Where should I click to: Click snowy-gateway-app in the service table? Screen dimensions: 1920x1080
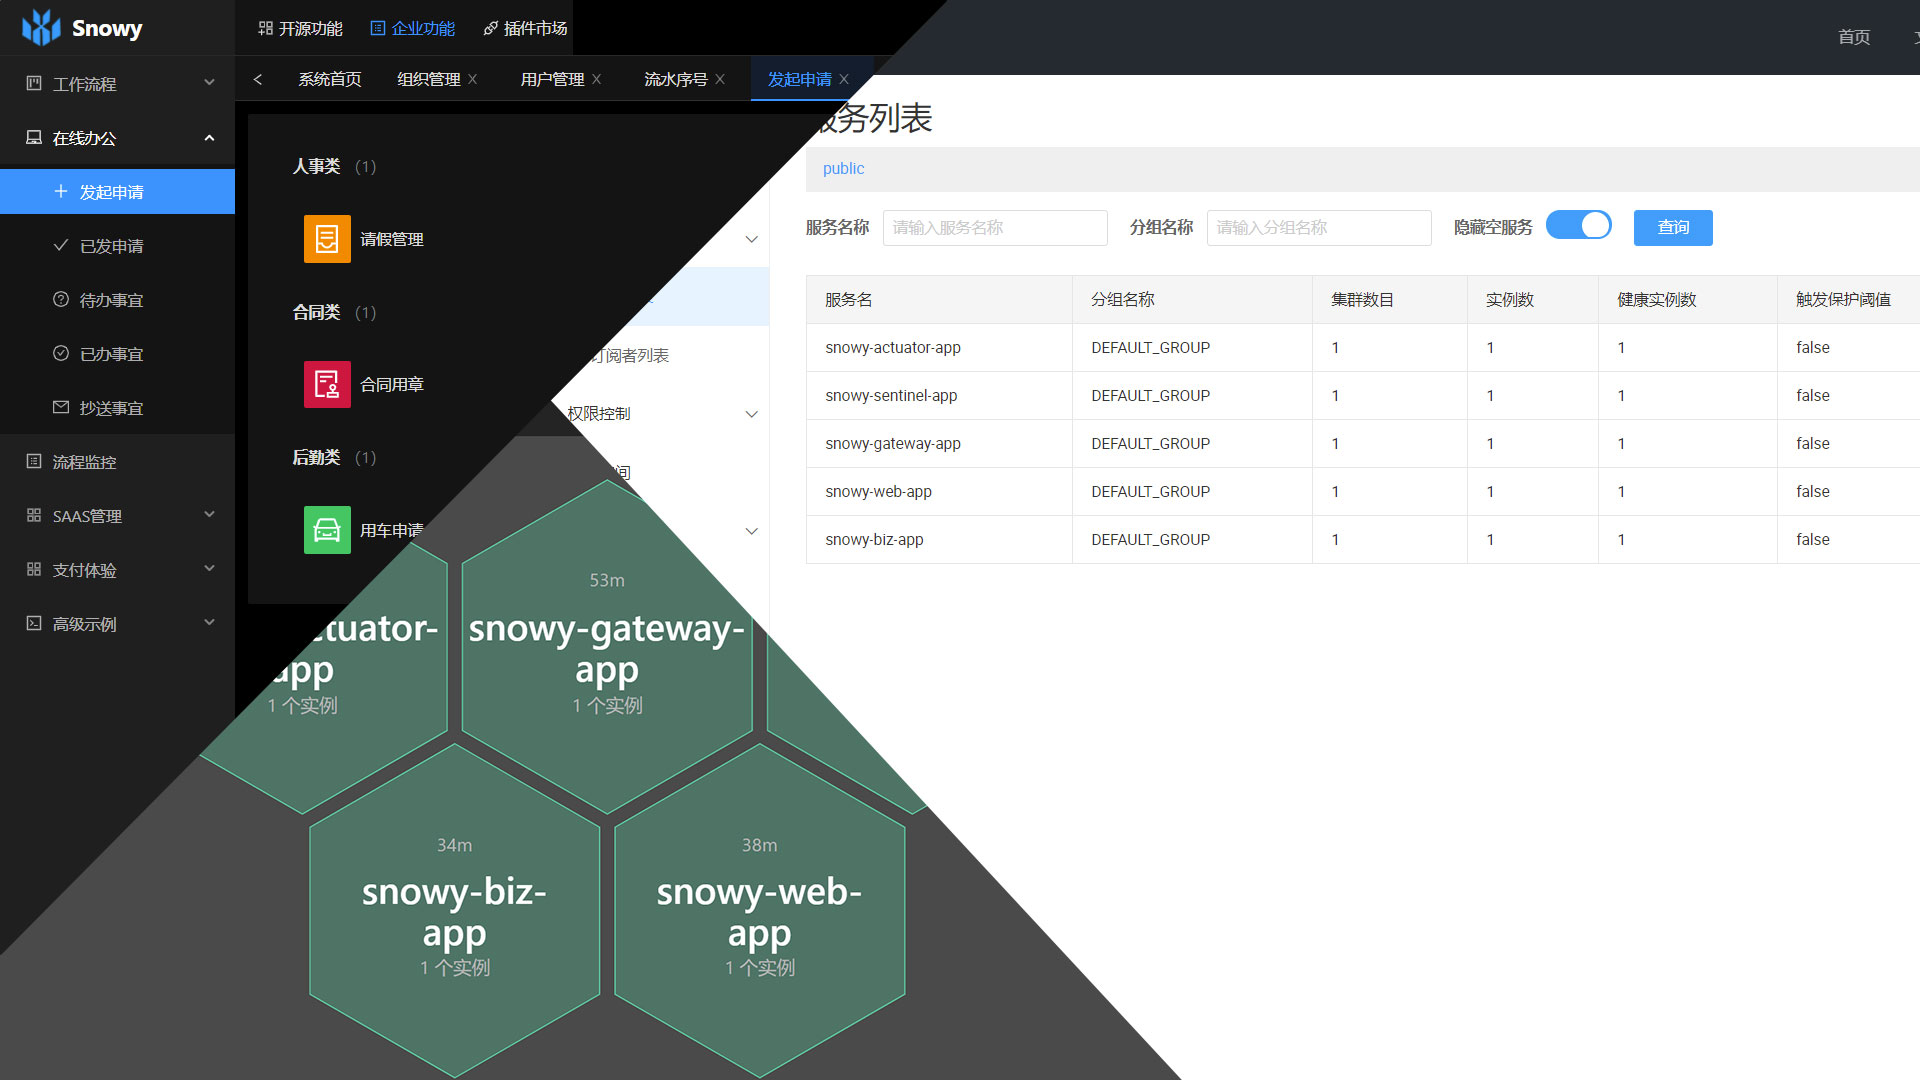893,443
